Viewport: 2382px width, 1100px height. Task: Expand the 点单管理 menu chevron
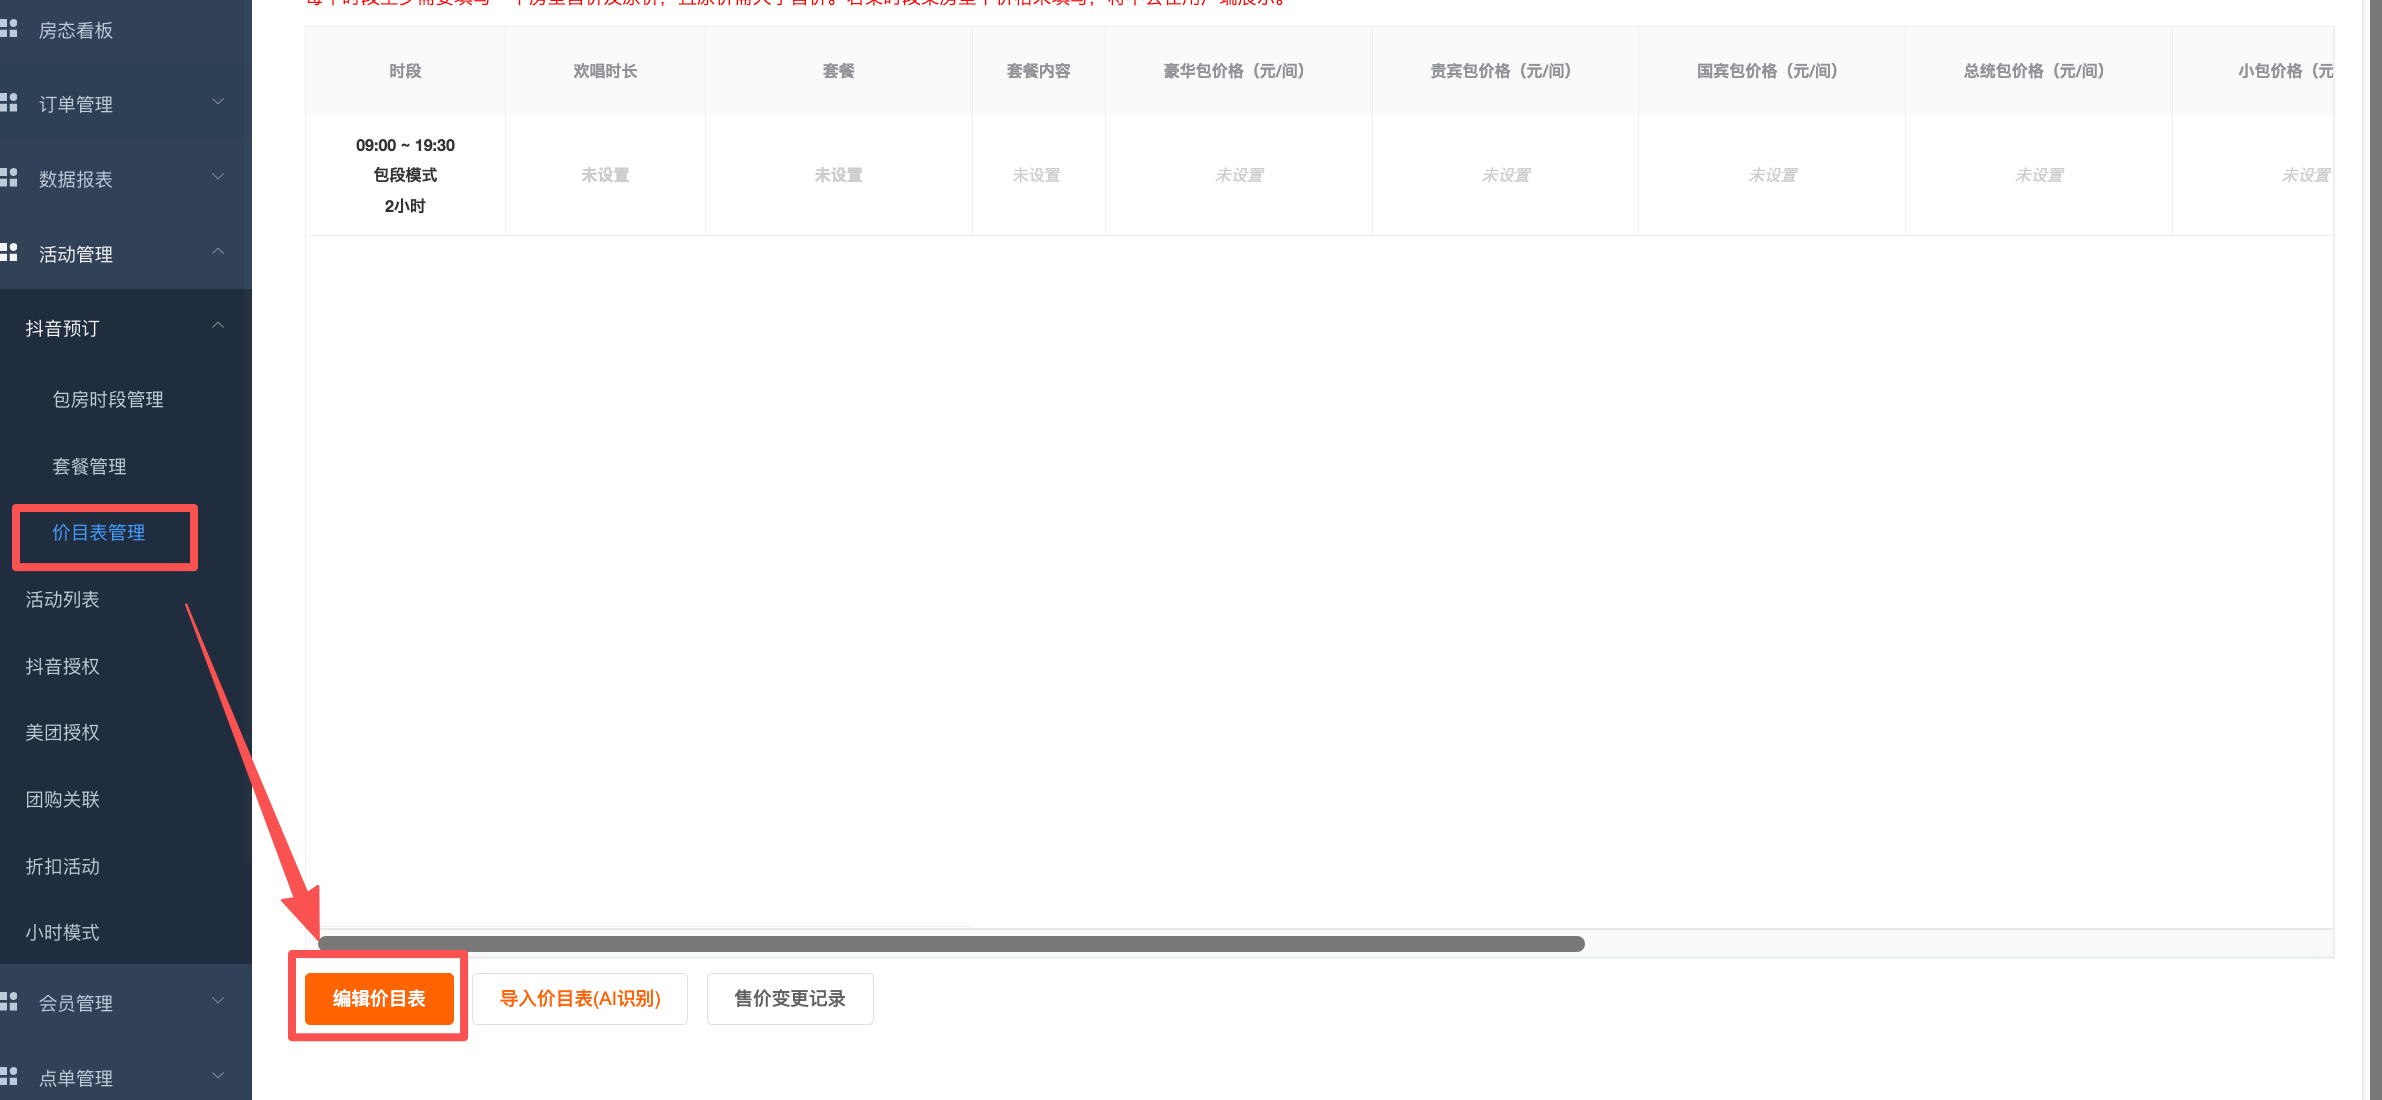(218, 1076)
